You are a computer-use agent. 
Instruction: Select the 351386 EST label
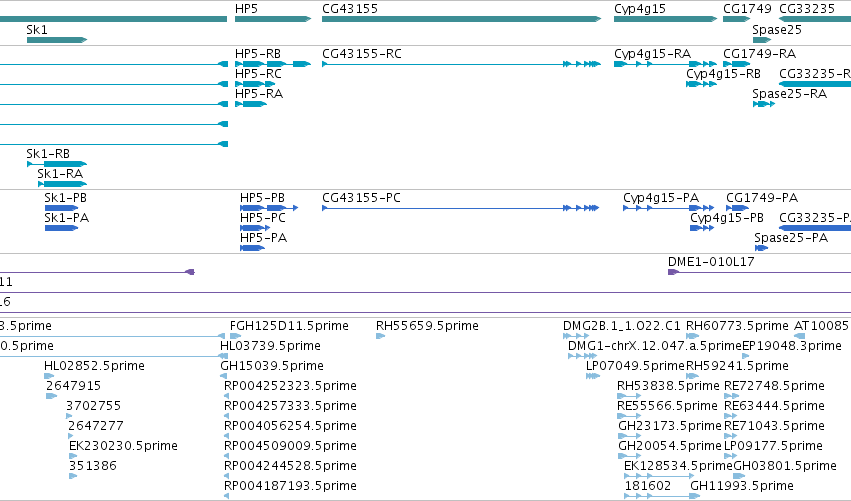coord(92,466)
